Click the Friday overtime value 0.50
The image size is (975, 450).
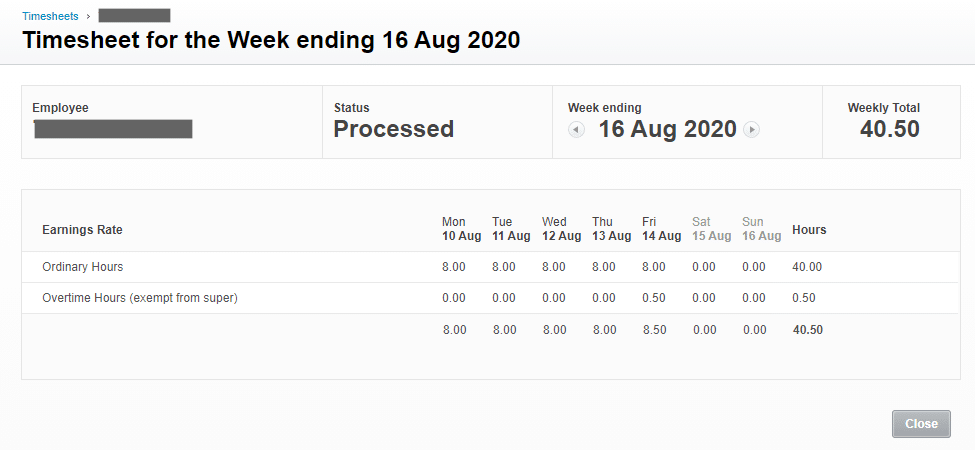point(654,298)
